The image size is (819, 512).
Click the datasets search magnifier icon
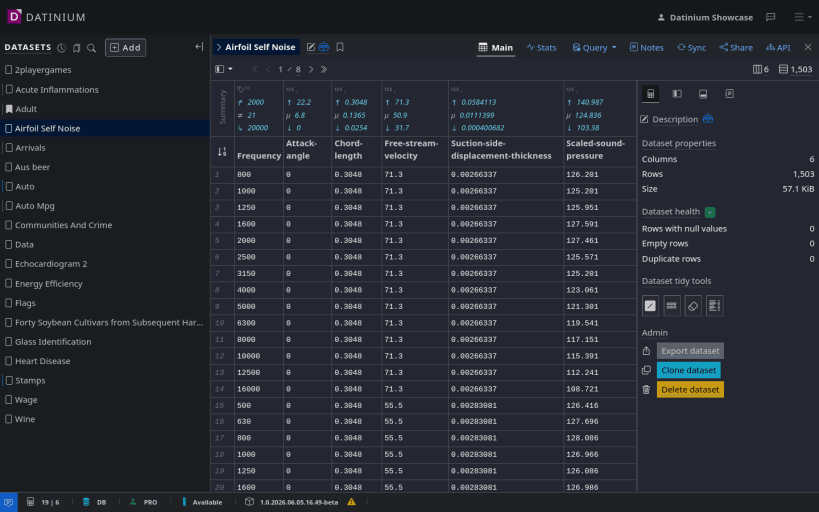pos(91,48)
